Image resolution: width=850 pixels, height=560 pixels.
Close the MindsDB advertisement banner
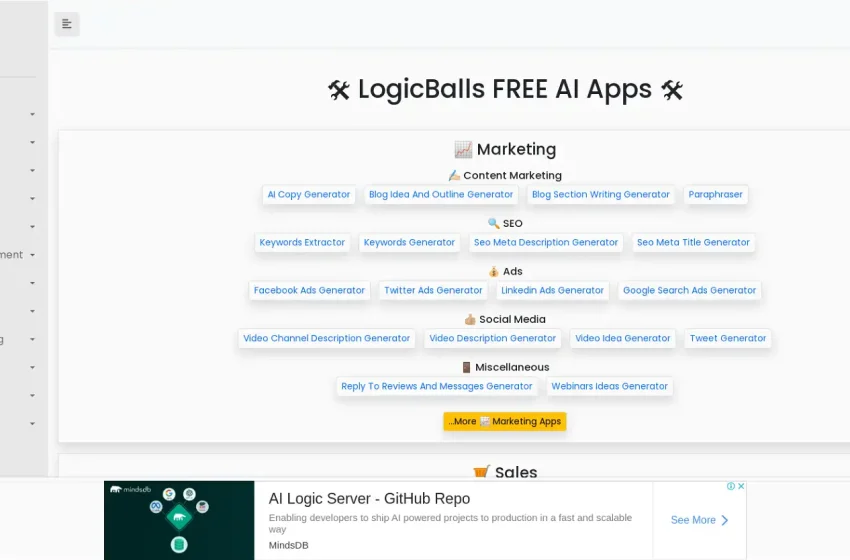[741, 486]
